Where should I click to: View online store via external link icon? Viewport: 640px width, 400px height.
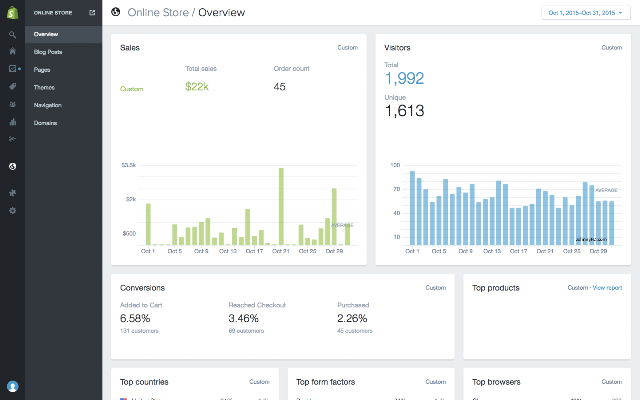click(92, 13)
